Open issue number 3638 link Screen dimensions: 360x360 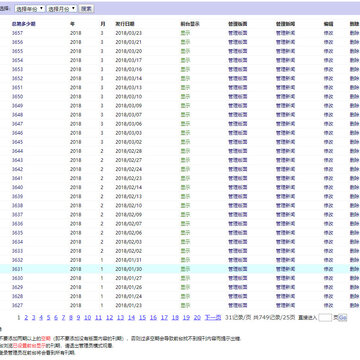(17, 206)
